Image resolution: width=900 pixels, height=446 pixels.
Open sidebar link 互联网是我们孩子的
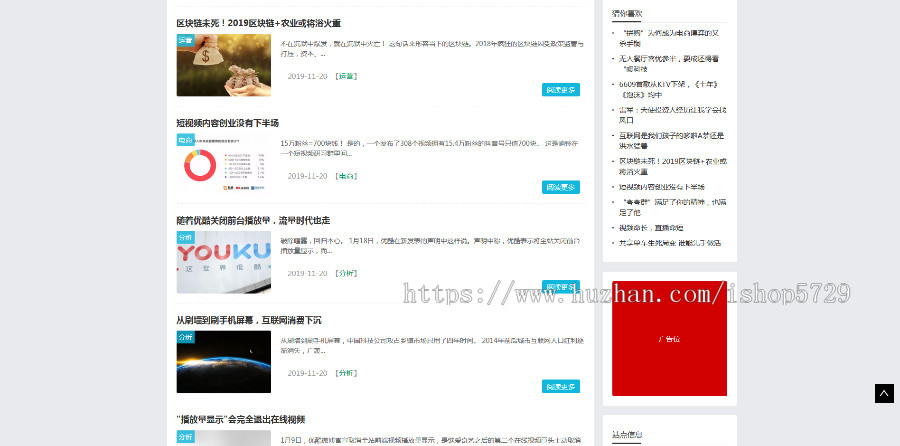coord(672,141)
